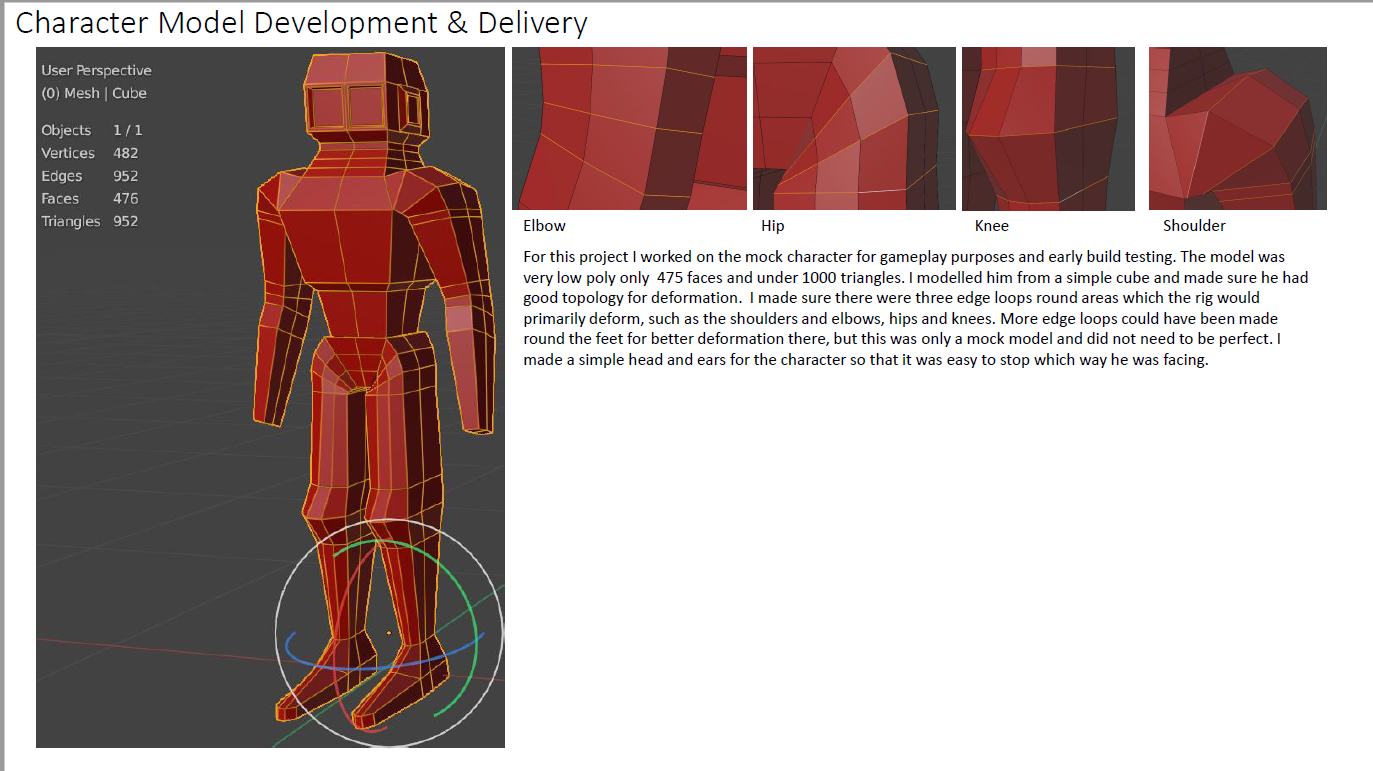The width and height of the screenshot is (1373, 771).
Task: Click the Shoulder topology thumbnail
Action: point(1238,128)
